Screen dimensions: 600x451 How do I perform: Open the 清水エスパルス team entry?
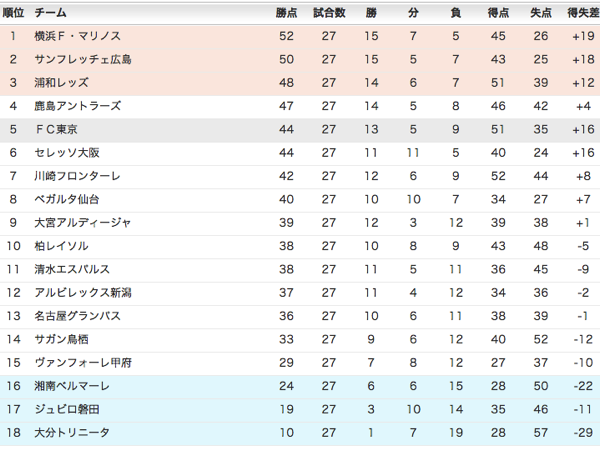click(72, 269)
